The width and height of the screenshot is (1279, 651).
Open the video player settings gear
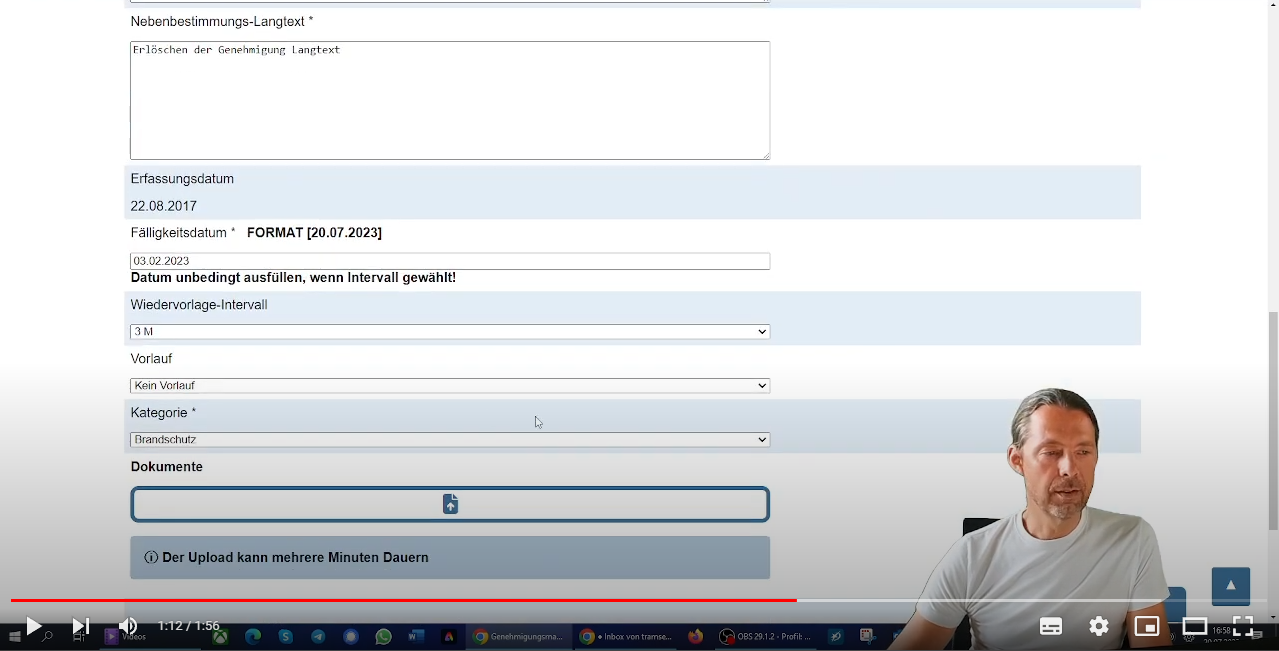coord(1098,626)
